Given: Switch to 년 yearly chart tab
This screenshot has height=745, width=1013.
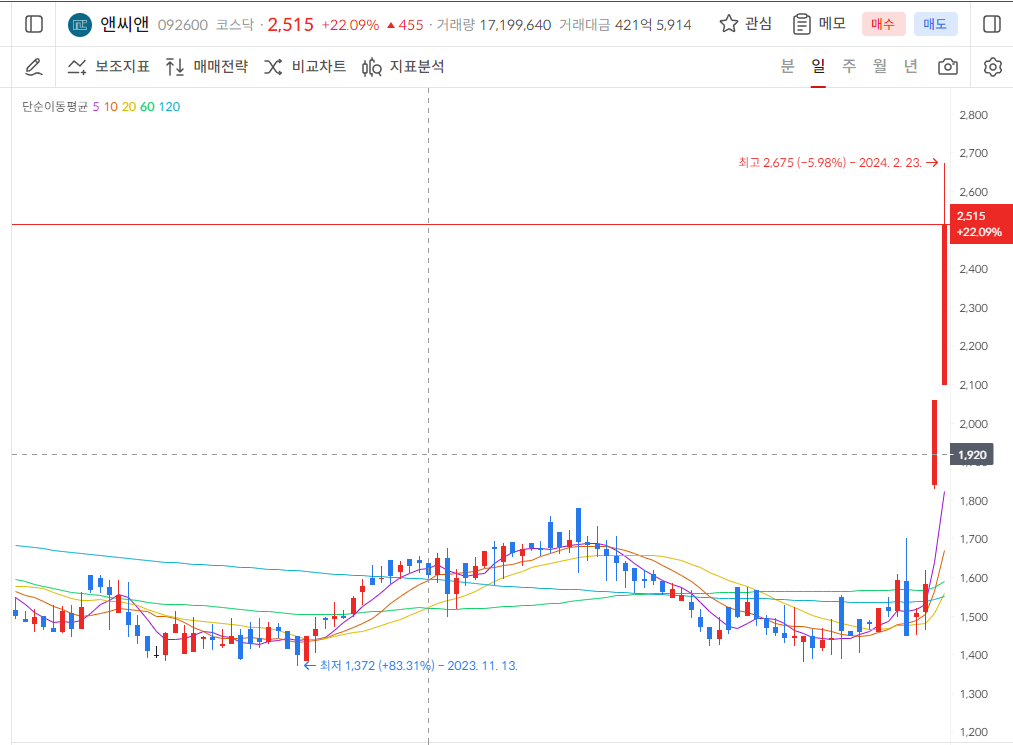Looking at the screenshot, I should 911,66.
